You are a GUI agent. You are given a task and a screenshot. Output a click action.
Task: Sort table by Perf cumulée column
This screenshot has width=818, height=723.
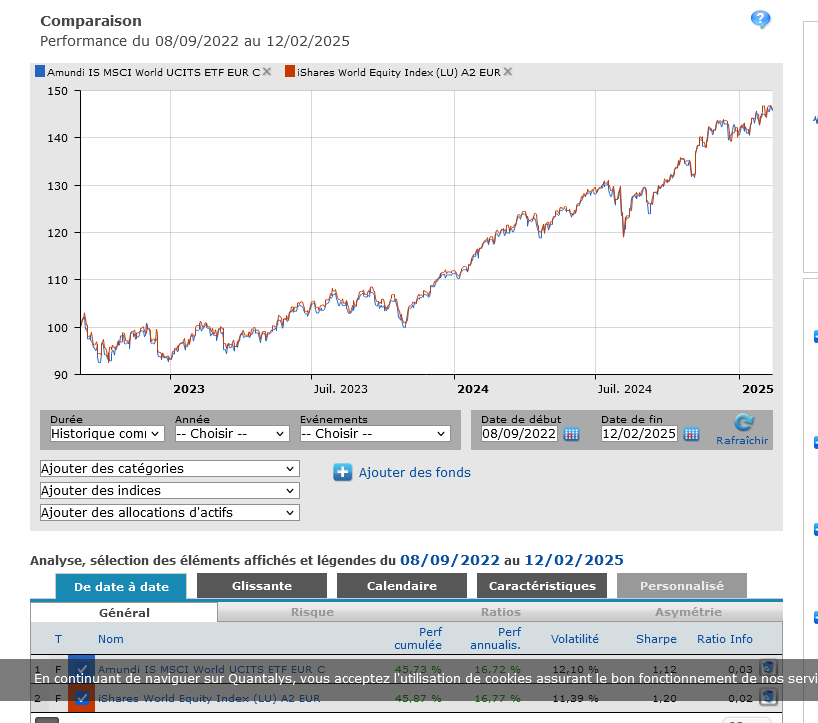[x=418, y=638]
